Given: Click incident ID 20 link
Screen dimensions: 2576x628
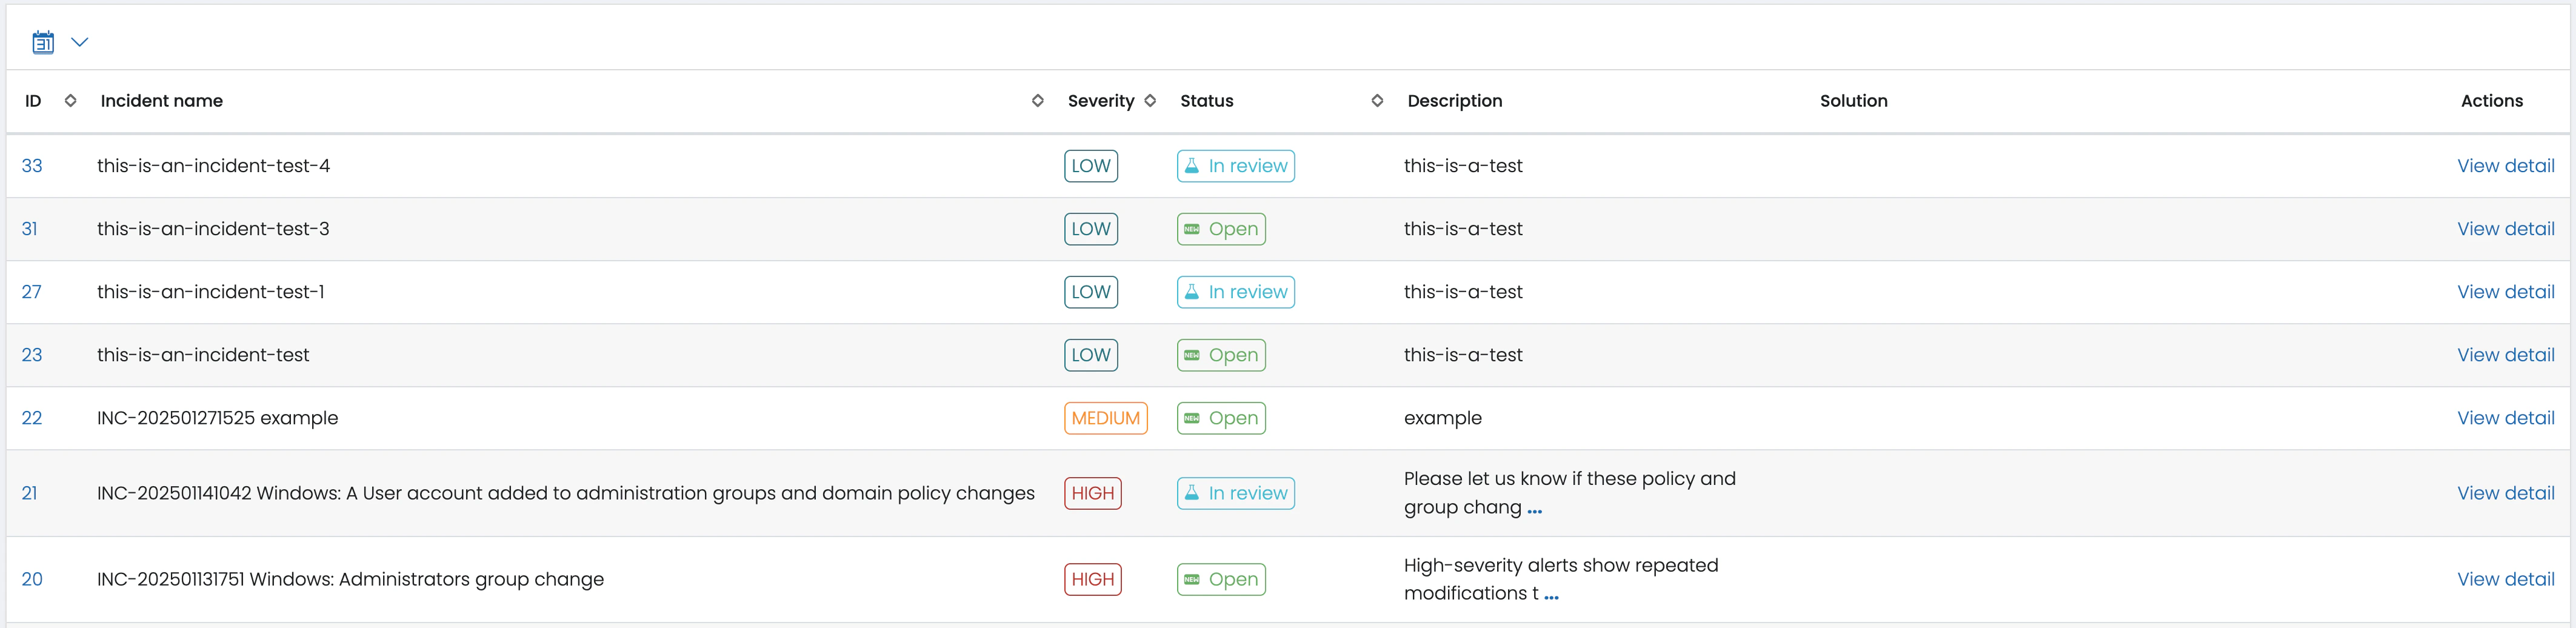Looking at the screenshot, I should (x=32, y=579).
